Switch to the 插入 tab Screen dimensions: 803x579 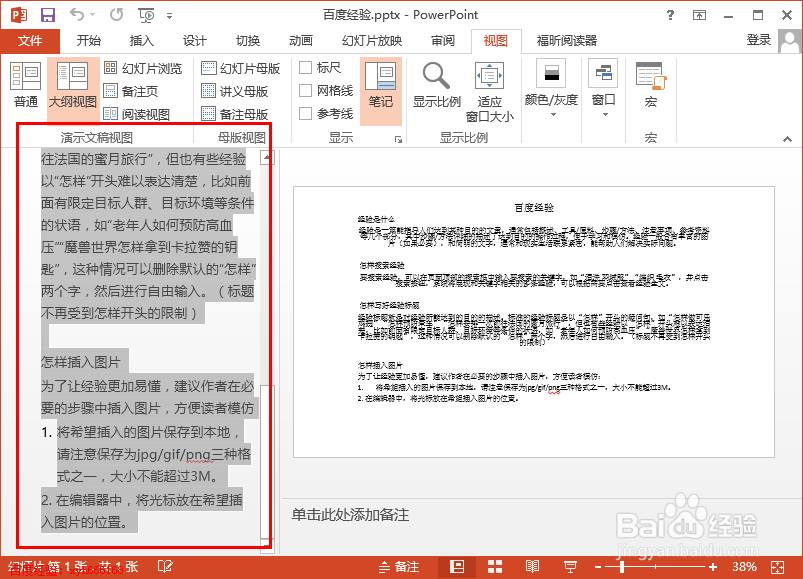pyautogui.click(x=142, y=40)
